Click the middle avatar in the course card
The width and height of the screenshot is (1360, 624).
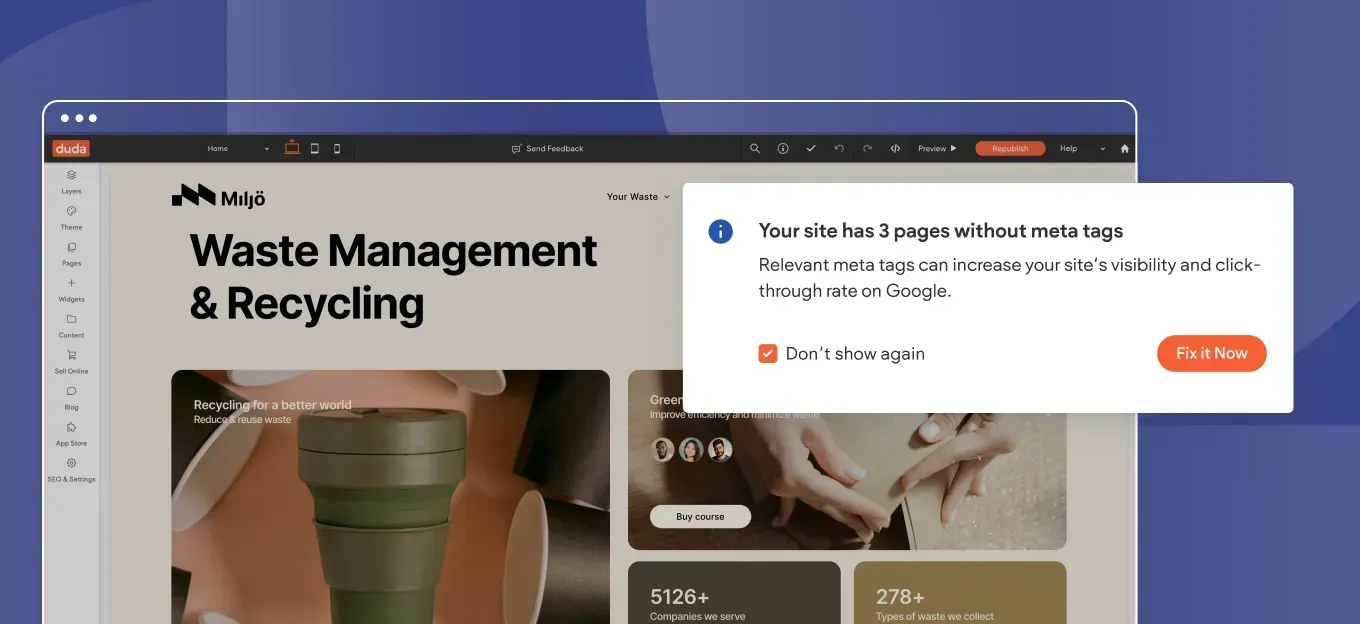(691, 450)
